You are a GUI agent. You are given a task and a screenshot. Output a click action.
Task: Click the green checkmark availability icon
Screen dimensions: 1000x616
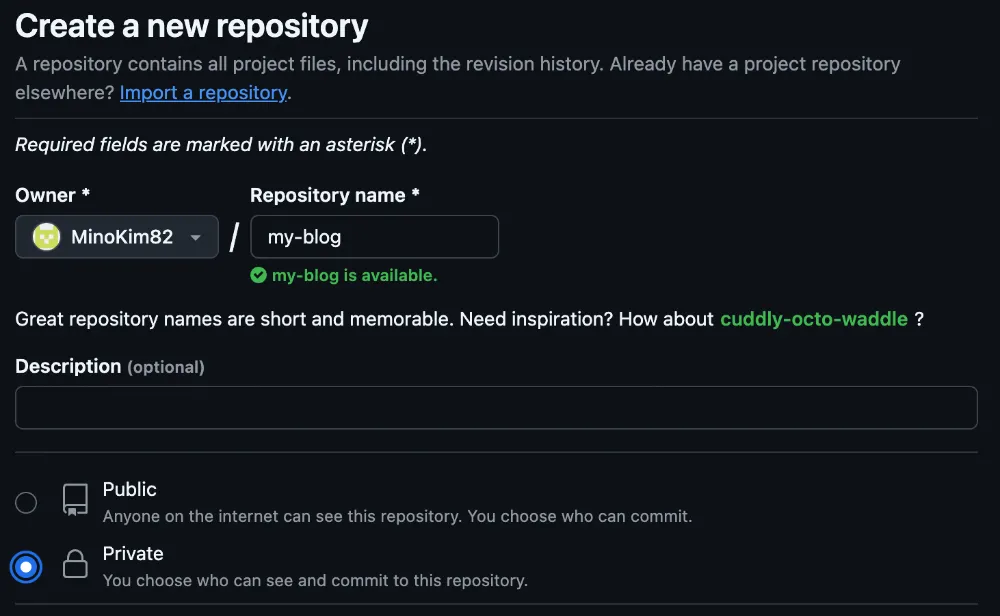click(x=258, y=275)
